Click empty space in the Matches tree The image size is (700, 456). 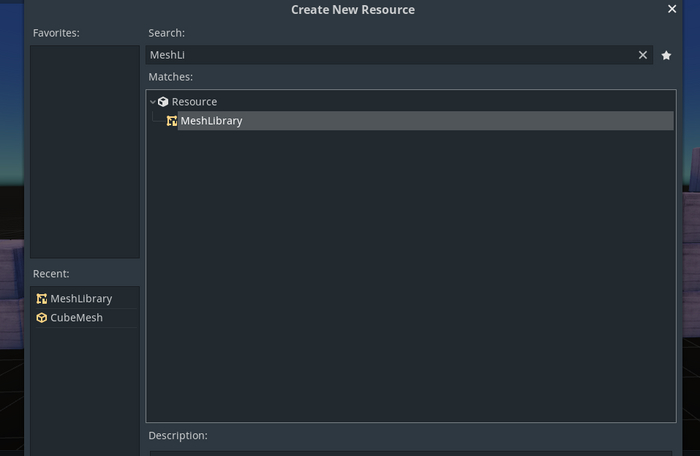410,280
